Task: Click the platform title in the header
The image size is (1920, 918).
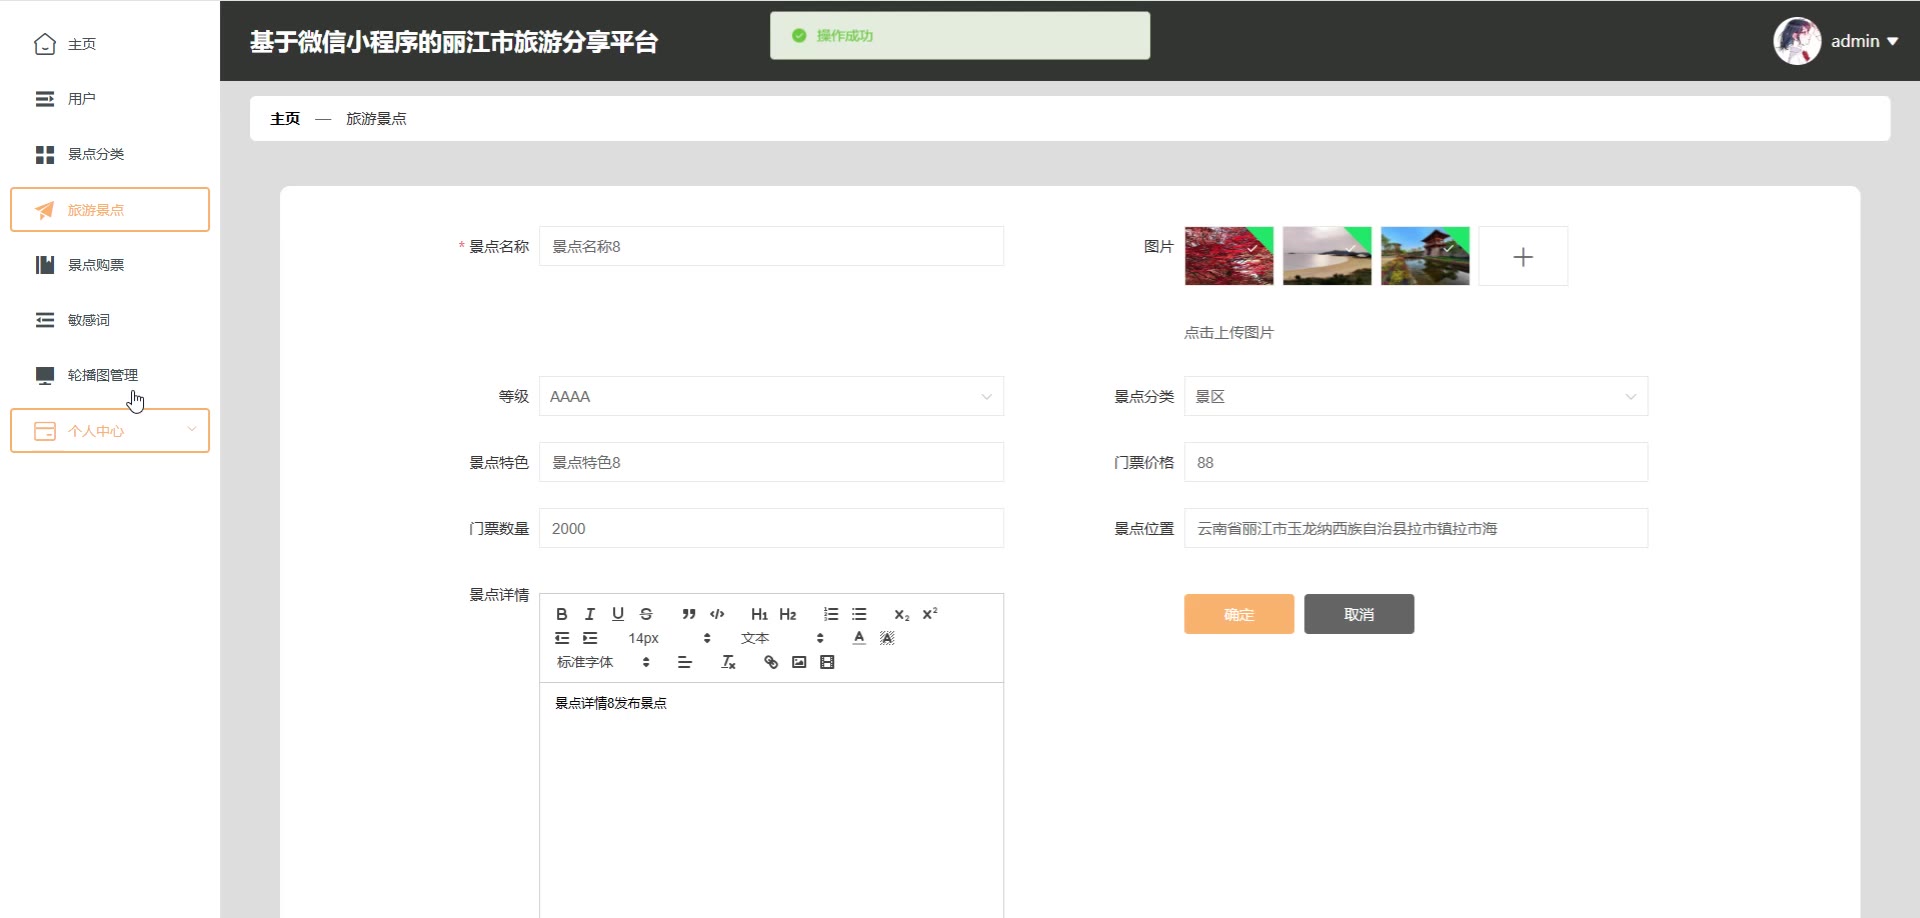Action: coord(454,42)
